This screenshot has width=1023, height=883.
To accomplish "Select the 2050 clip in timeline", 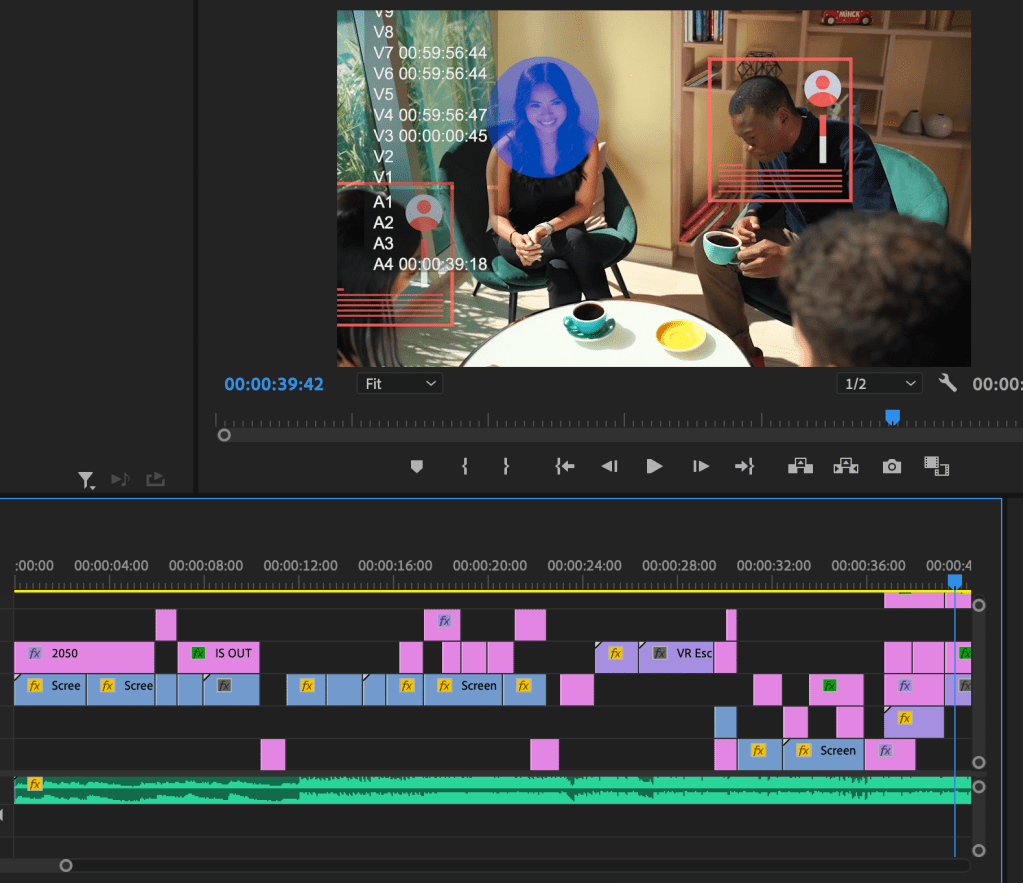I will (x=84, y=654).
